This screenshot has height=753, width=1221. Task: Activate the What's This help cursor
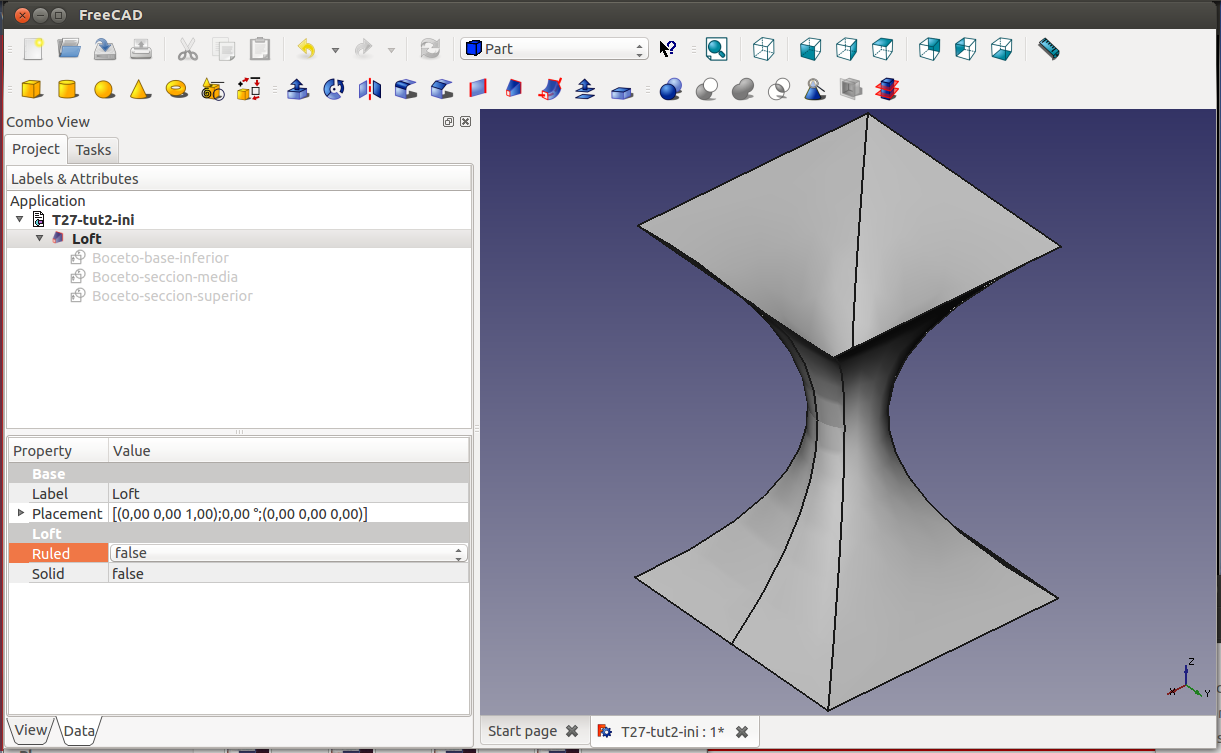668,49
